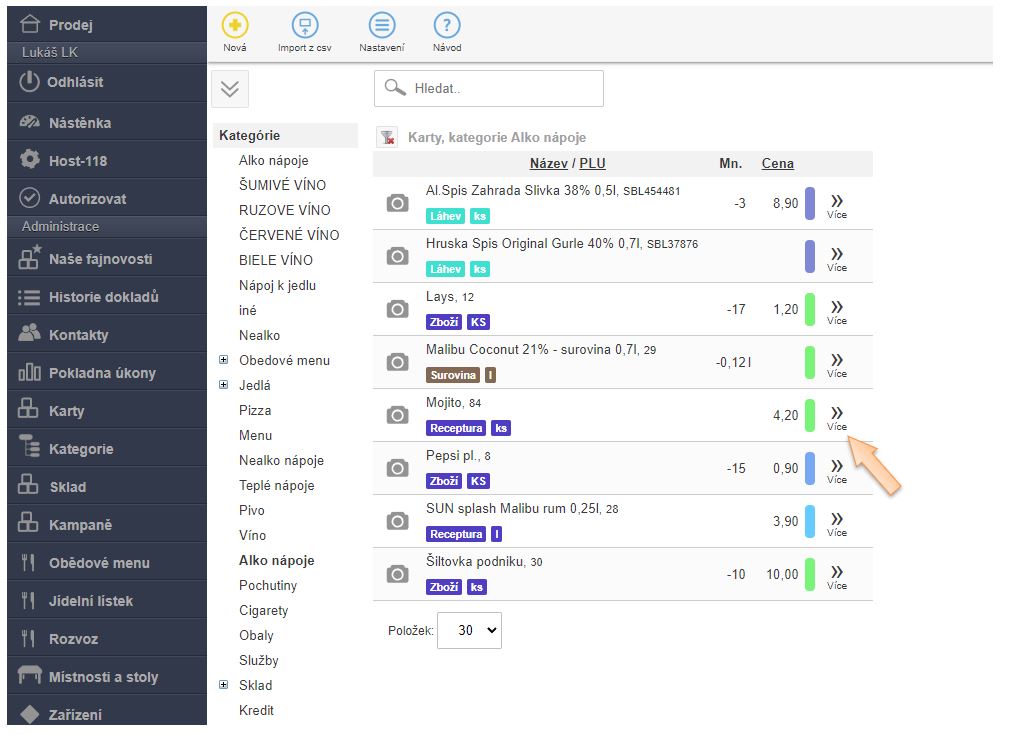Clear the category filter icon

click(x=388, y=138)
